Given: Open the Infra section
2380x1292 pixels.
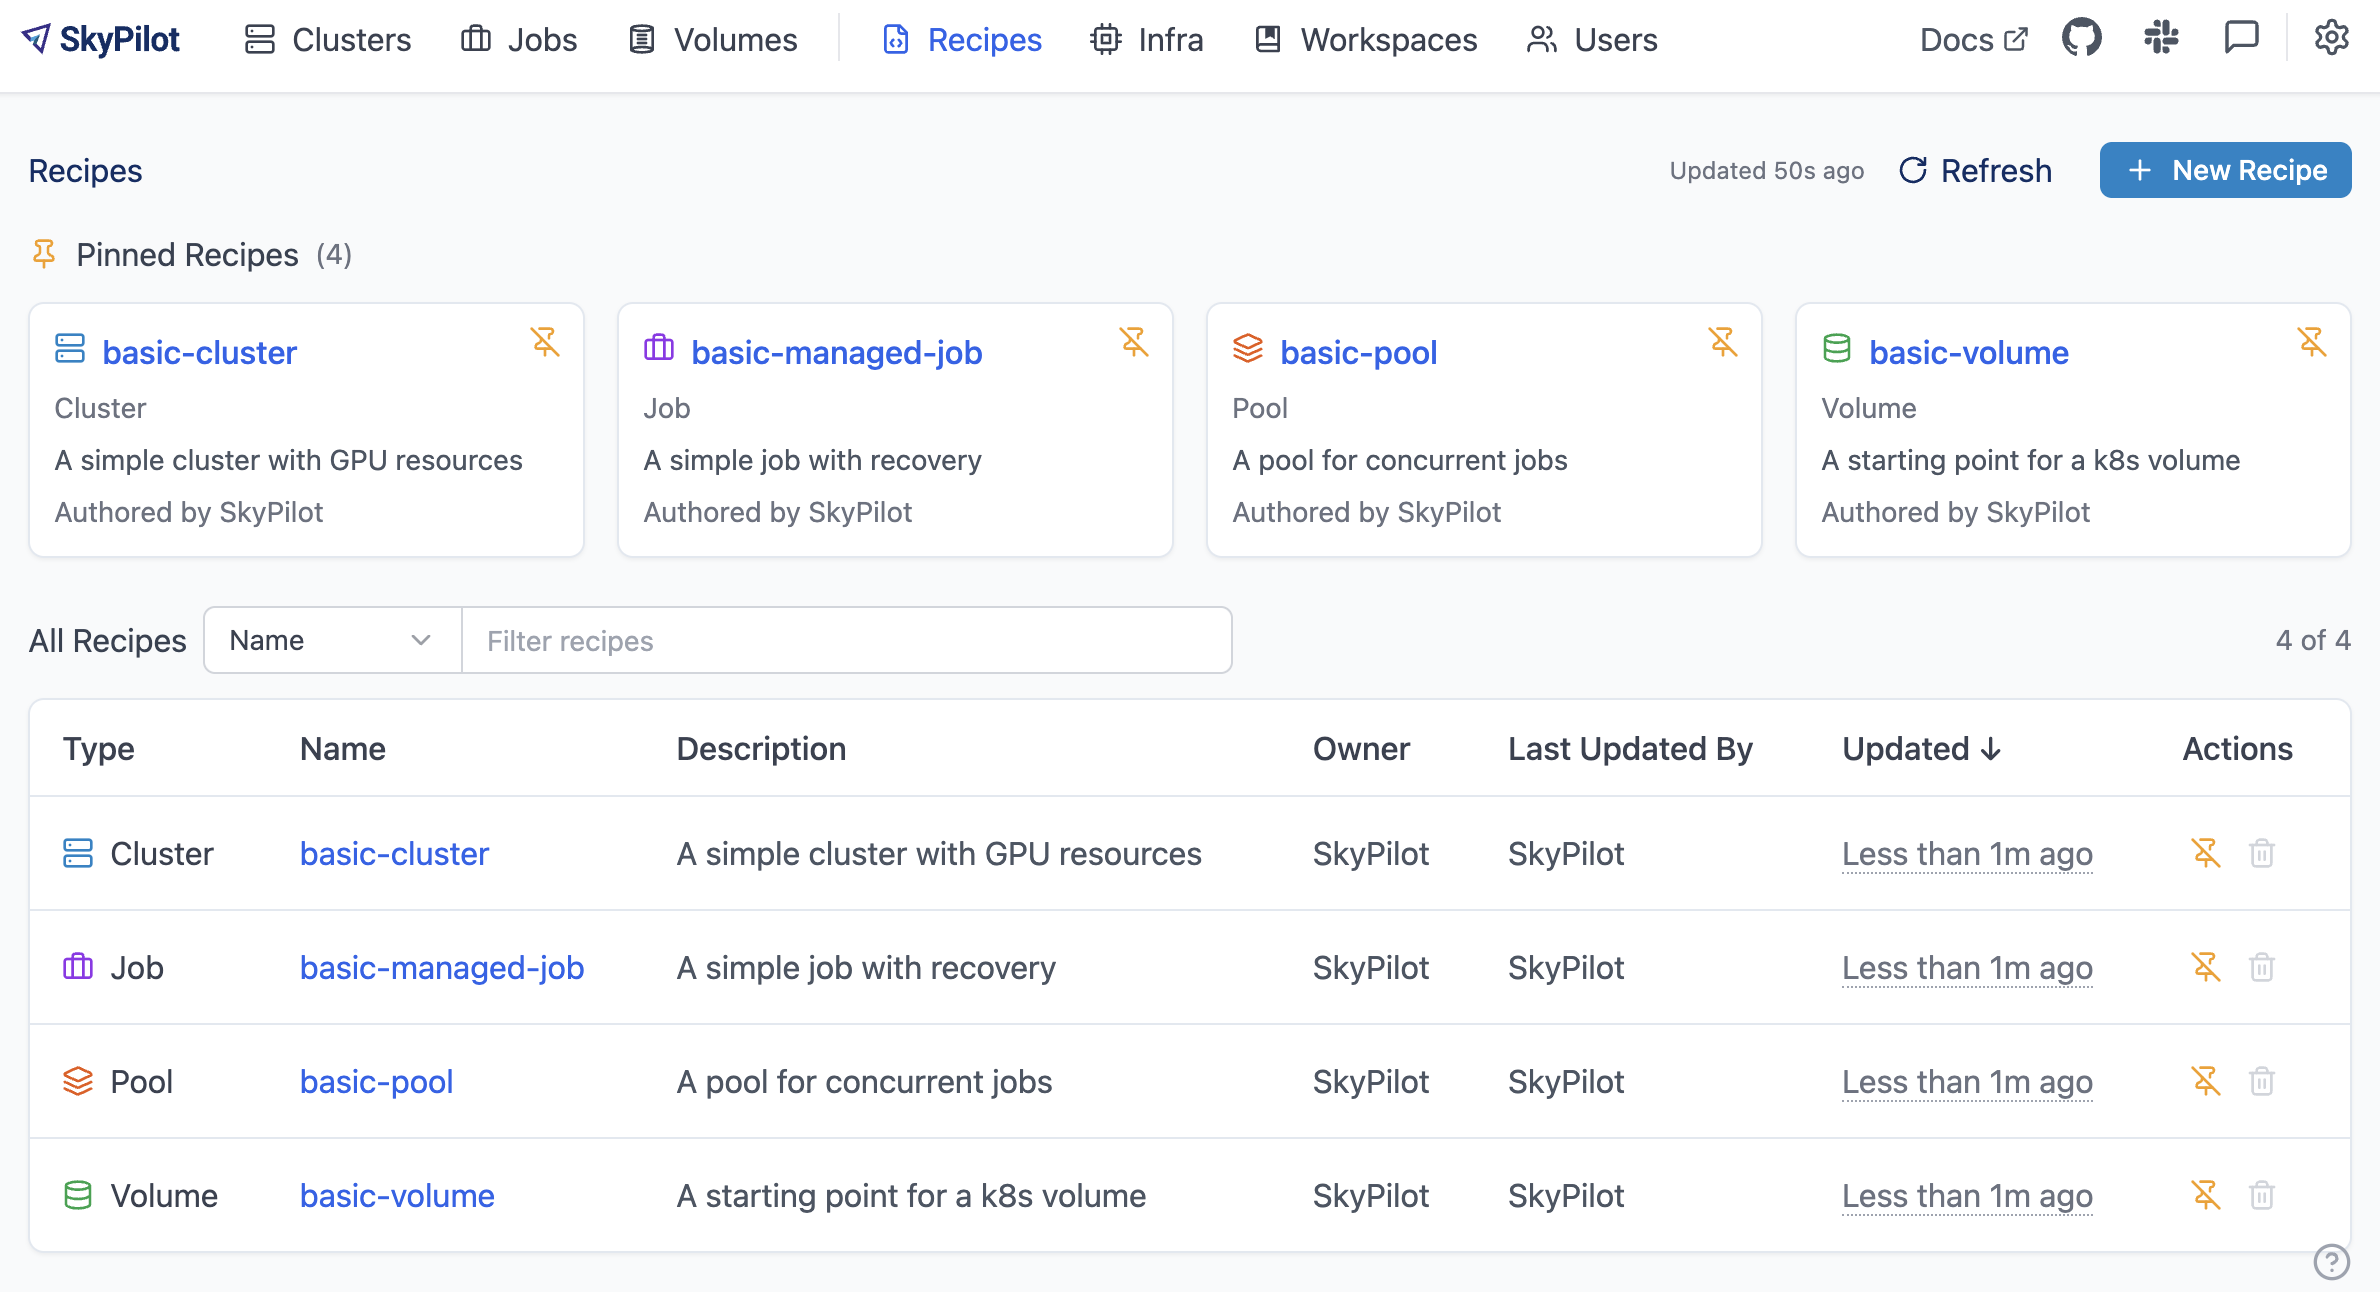Looking at the screenshot, I should pos(1148,39).
